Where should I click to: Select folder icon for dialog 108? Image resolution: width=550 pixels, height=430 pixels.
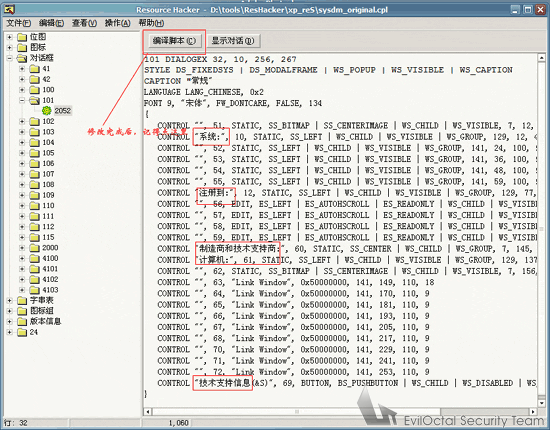[34, 184]
